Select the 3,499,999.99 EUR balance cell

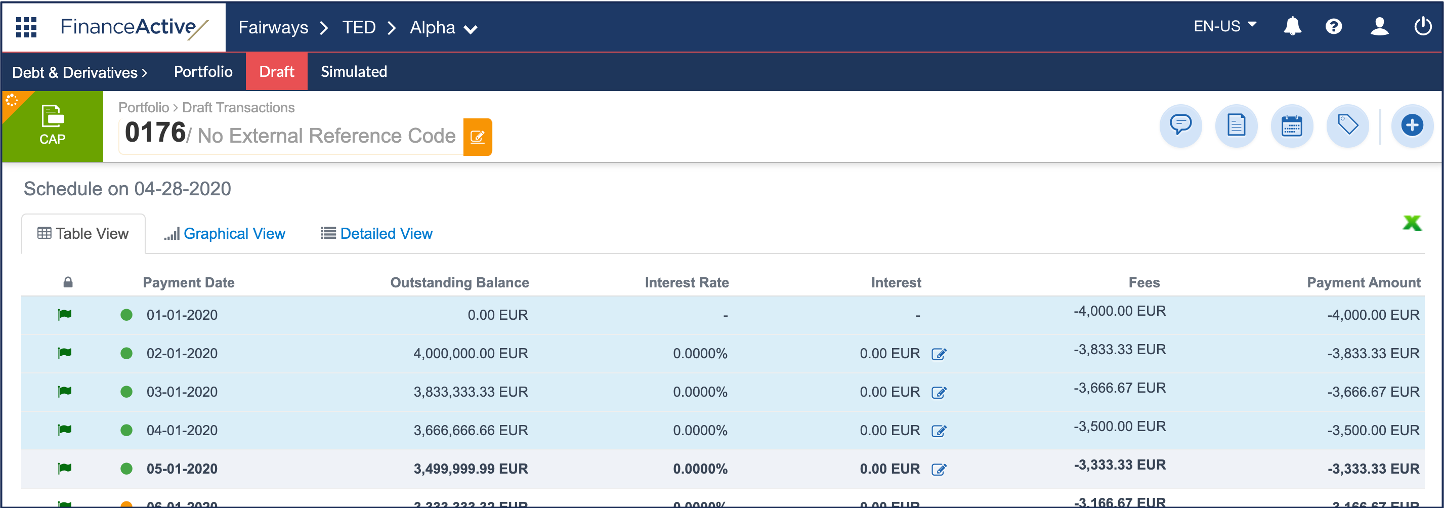tap(470, 468)
